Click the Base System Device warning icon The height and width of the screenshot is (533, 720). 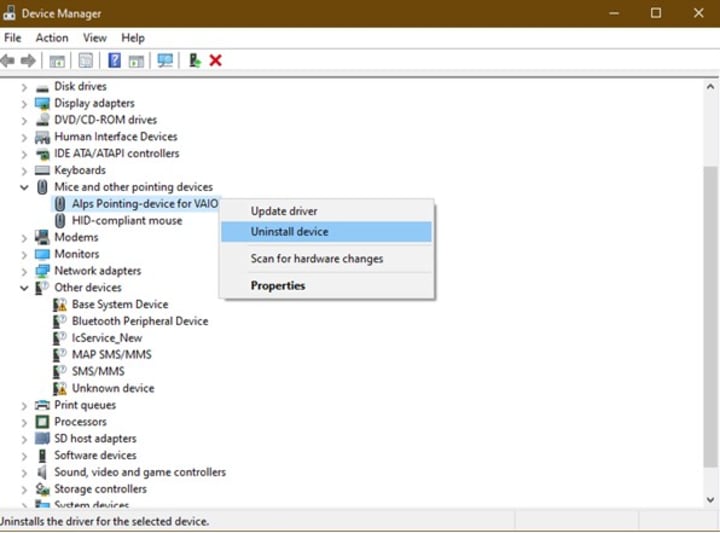(x=60, y=304)
